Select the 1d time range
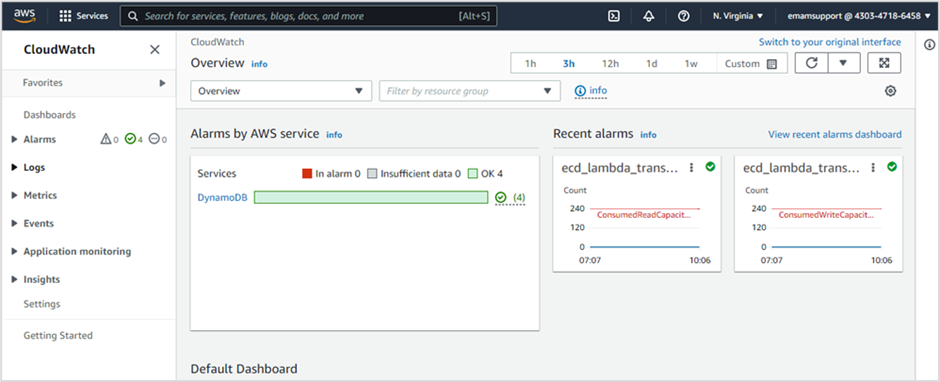Screen dimensions: 940x382 point(652,64)
